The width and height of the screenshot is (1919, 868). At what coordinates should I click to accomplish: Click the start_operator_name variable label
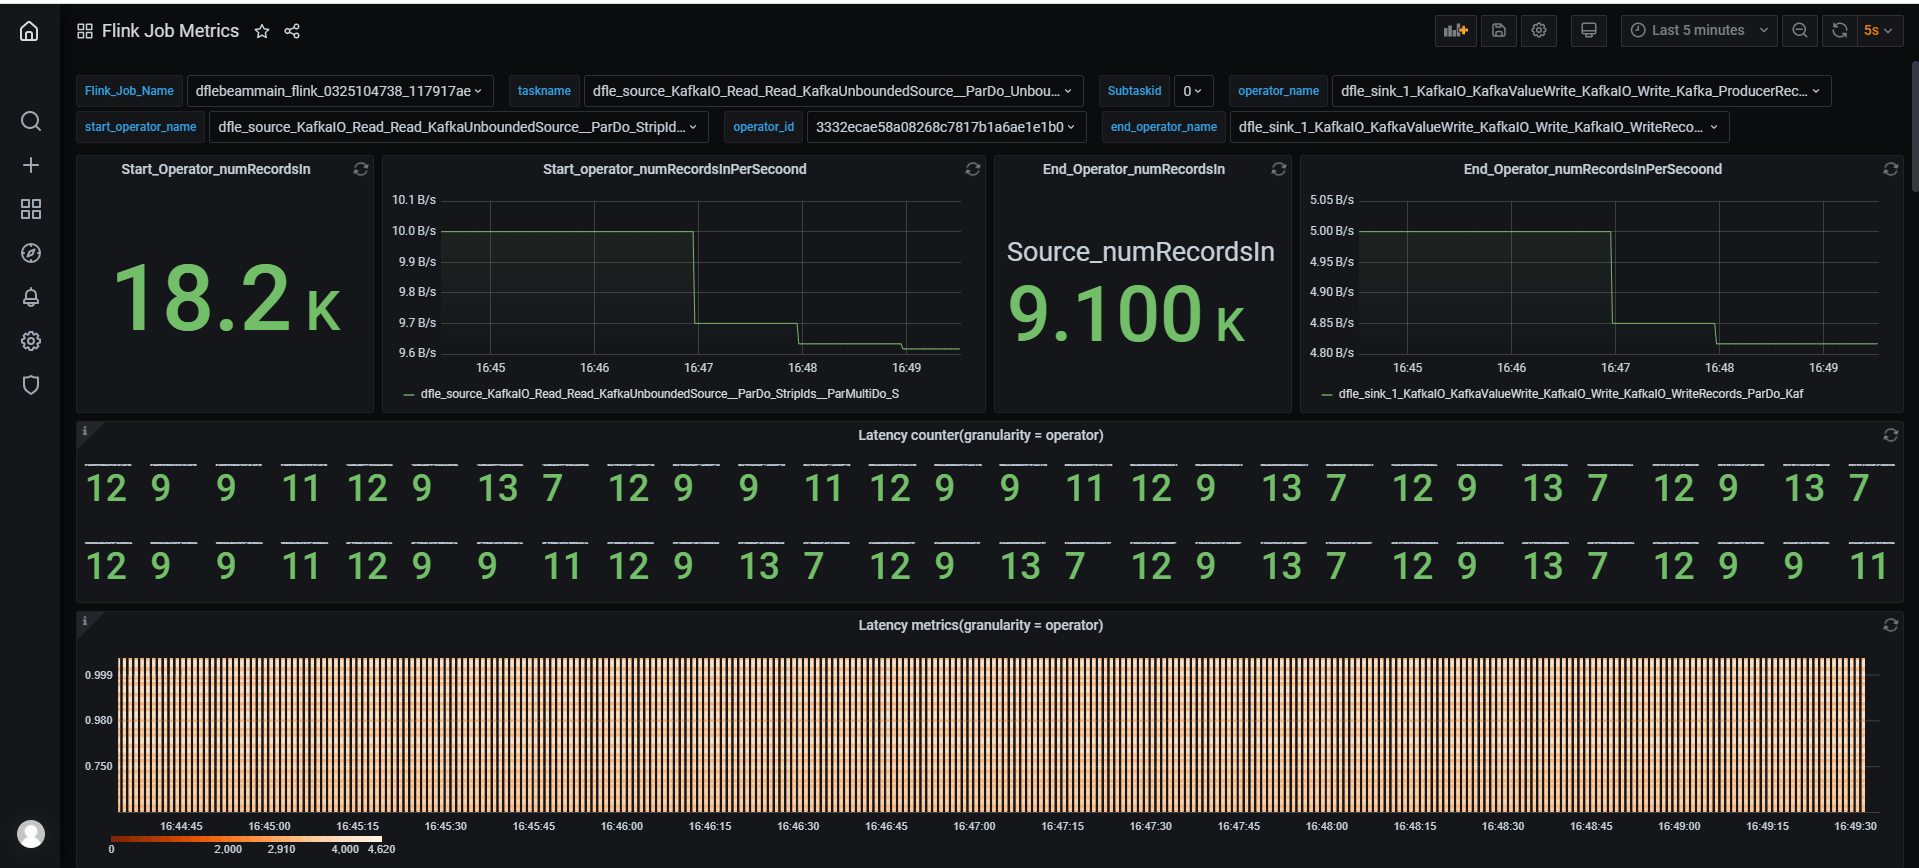[x=140, y=127]
